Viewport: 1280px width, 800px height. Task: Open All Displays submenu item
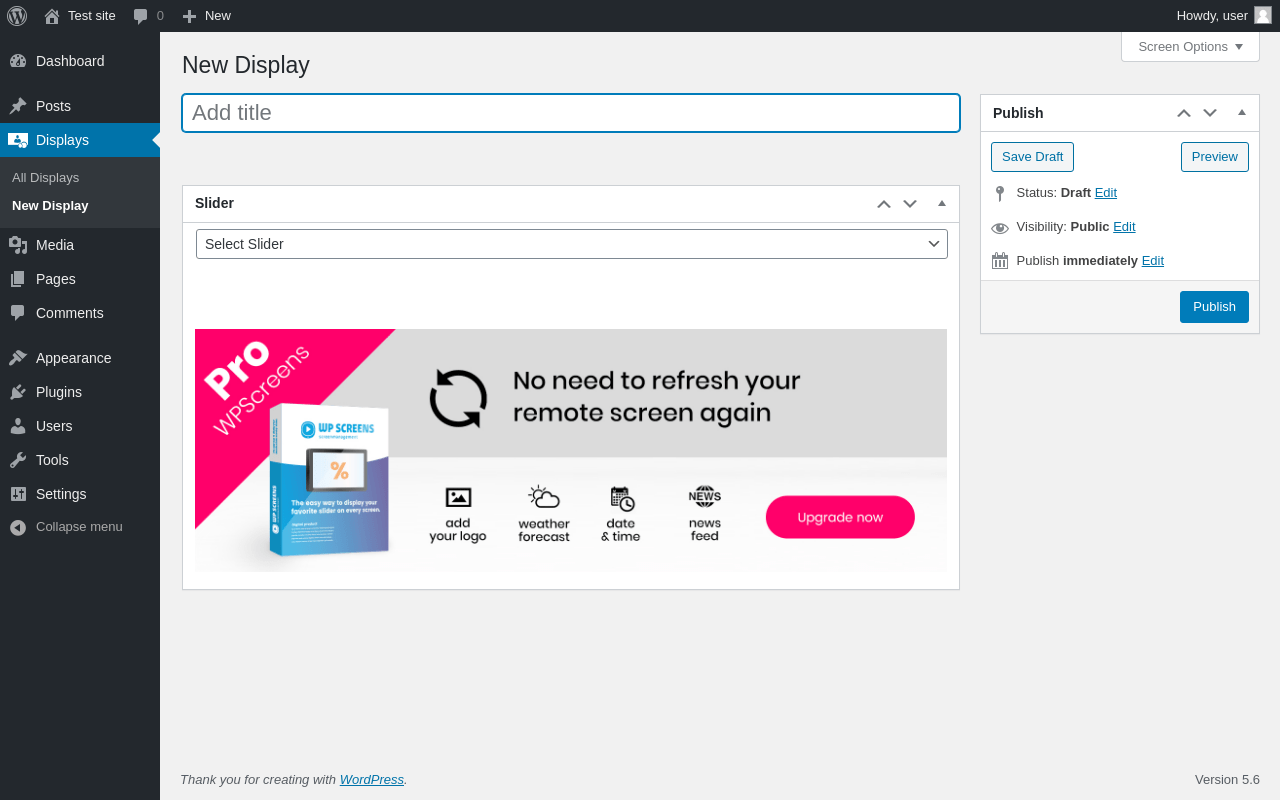(45, 177)
